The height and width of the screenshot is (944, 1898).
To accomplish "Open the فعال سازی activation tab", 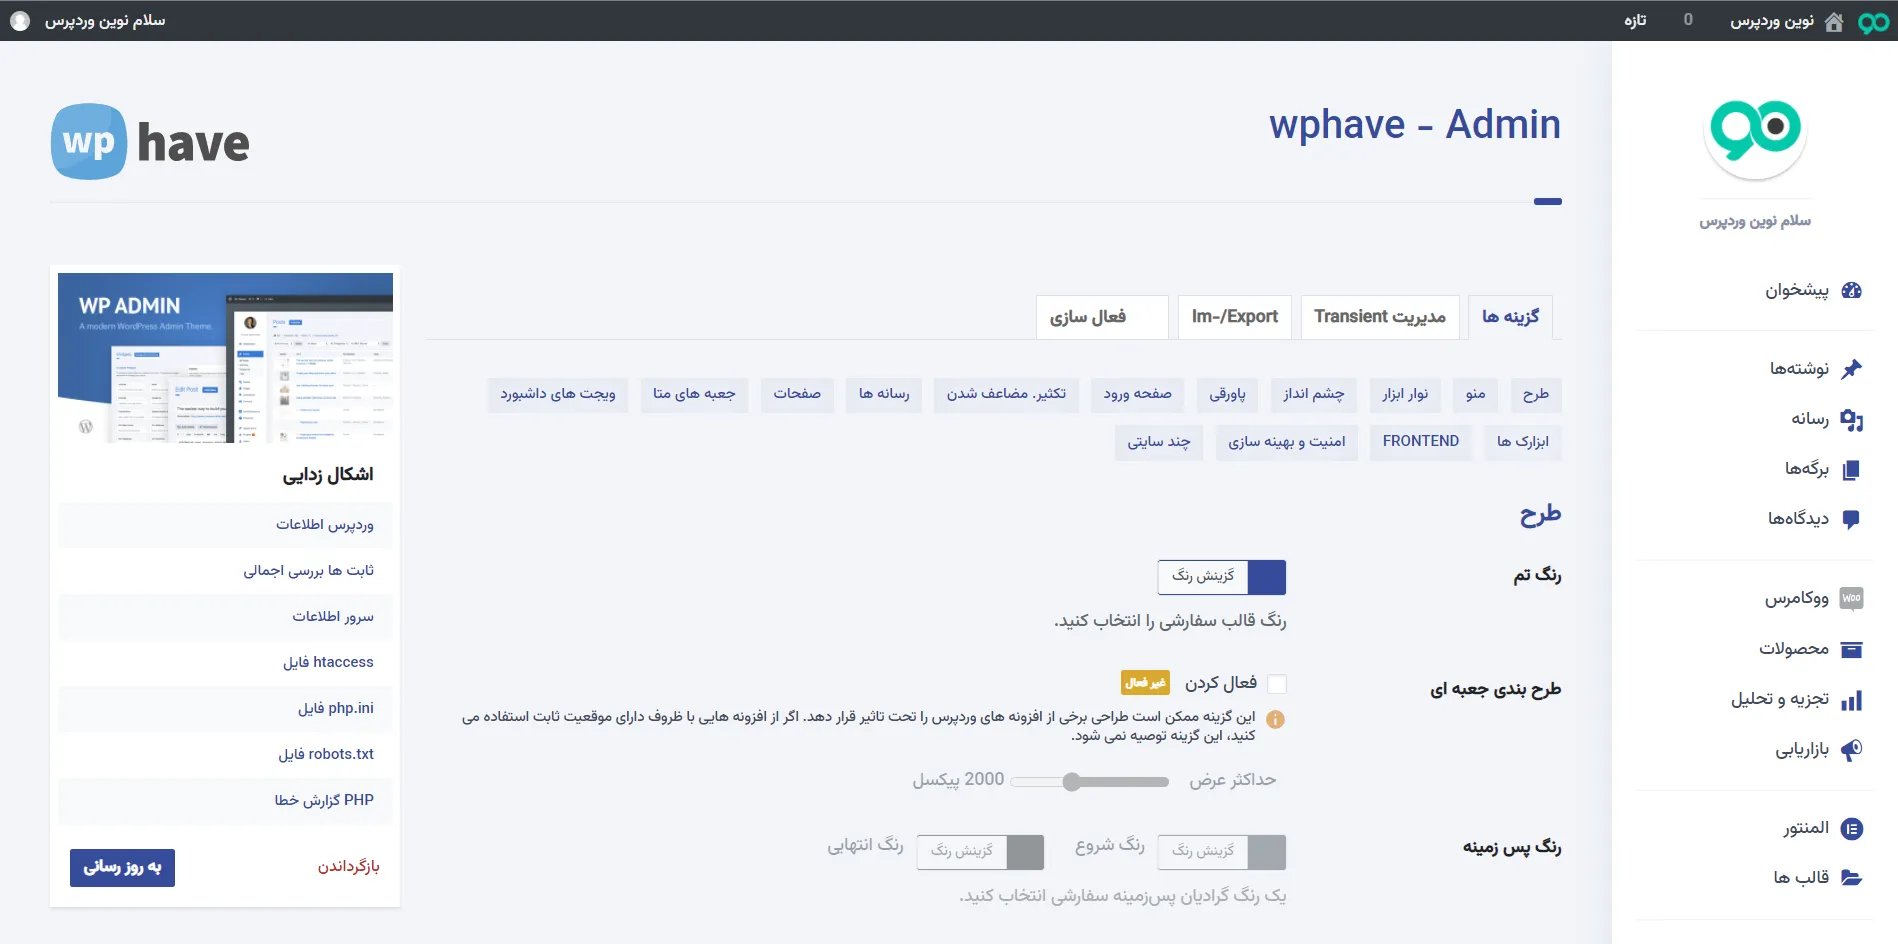I will coord(1102,317).
